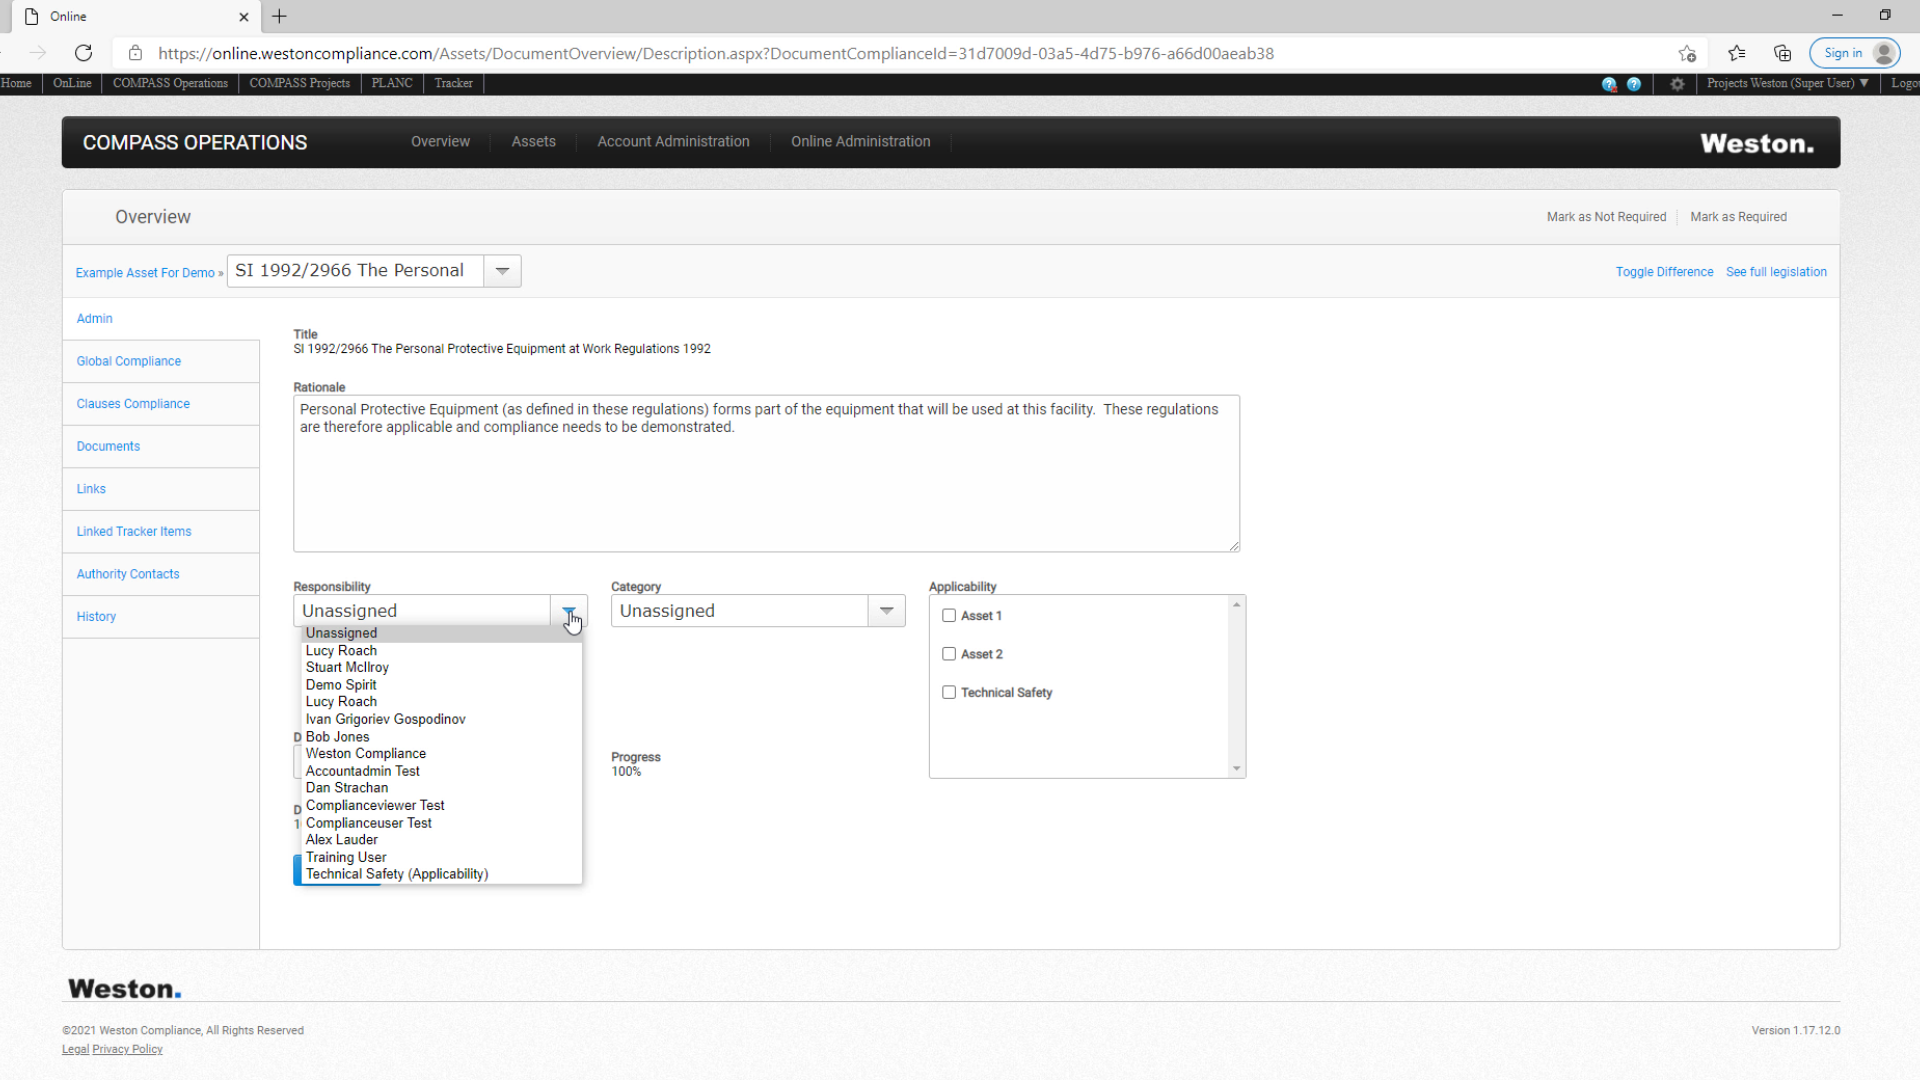The width and height of the screenshot is (1920, 1080).
Task: Select Bob Jones from Responsibility list
Action: (337, 737)
